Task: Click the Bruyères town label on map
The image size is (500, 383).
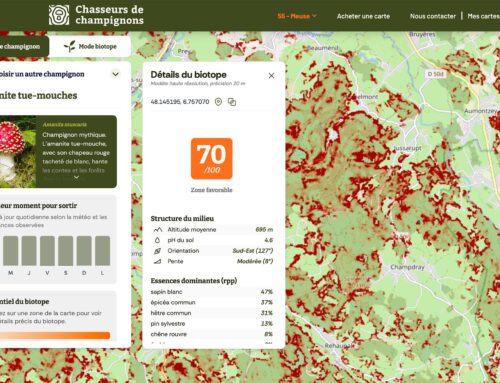Action: click(x=422, y=34)
